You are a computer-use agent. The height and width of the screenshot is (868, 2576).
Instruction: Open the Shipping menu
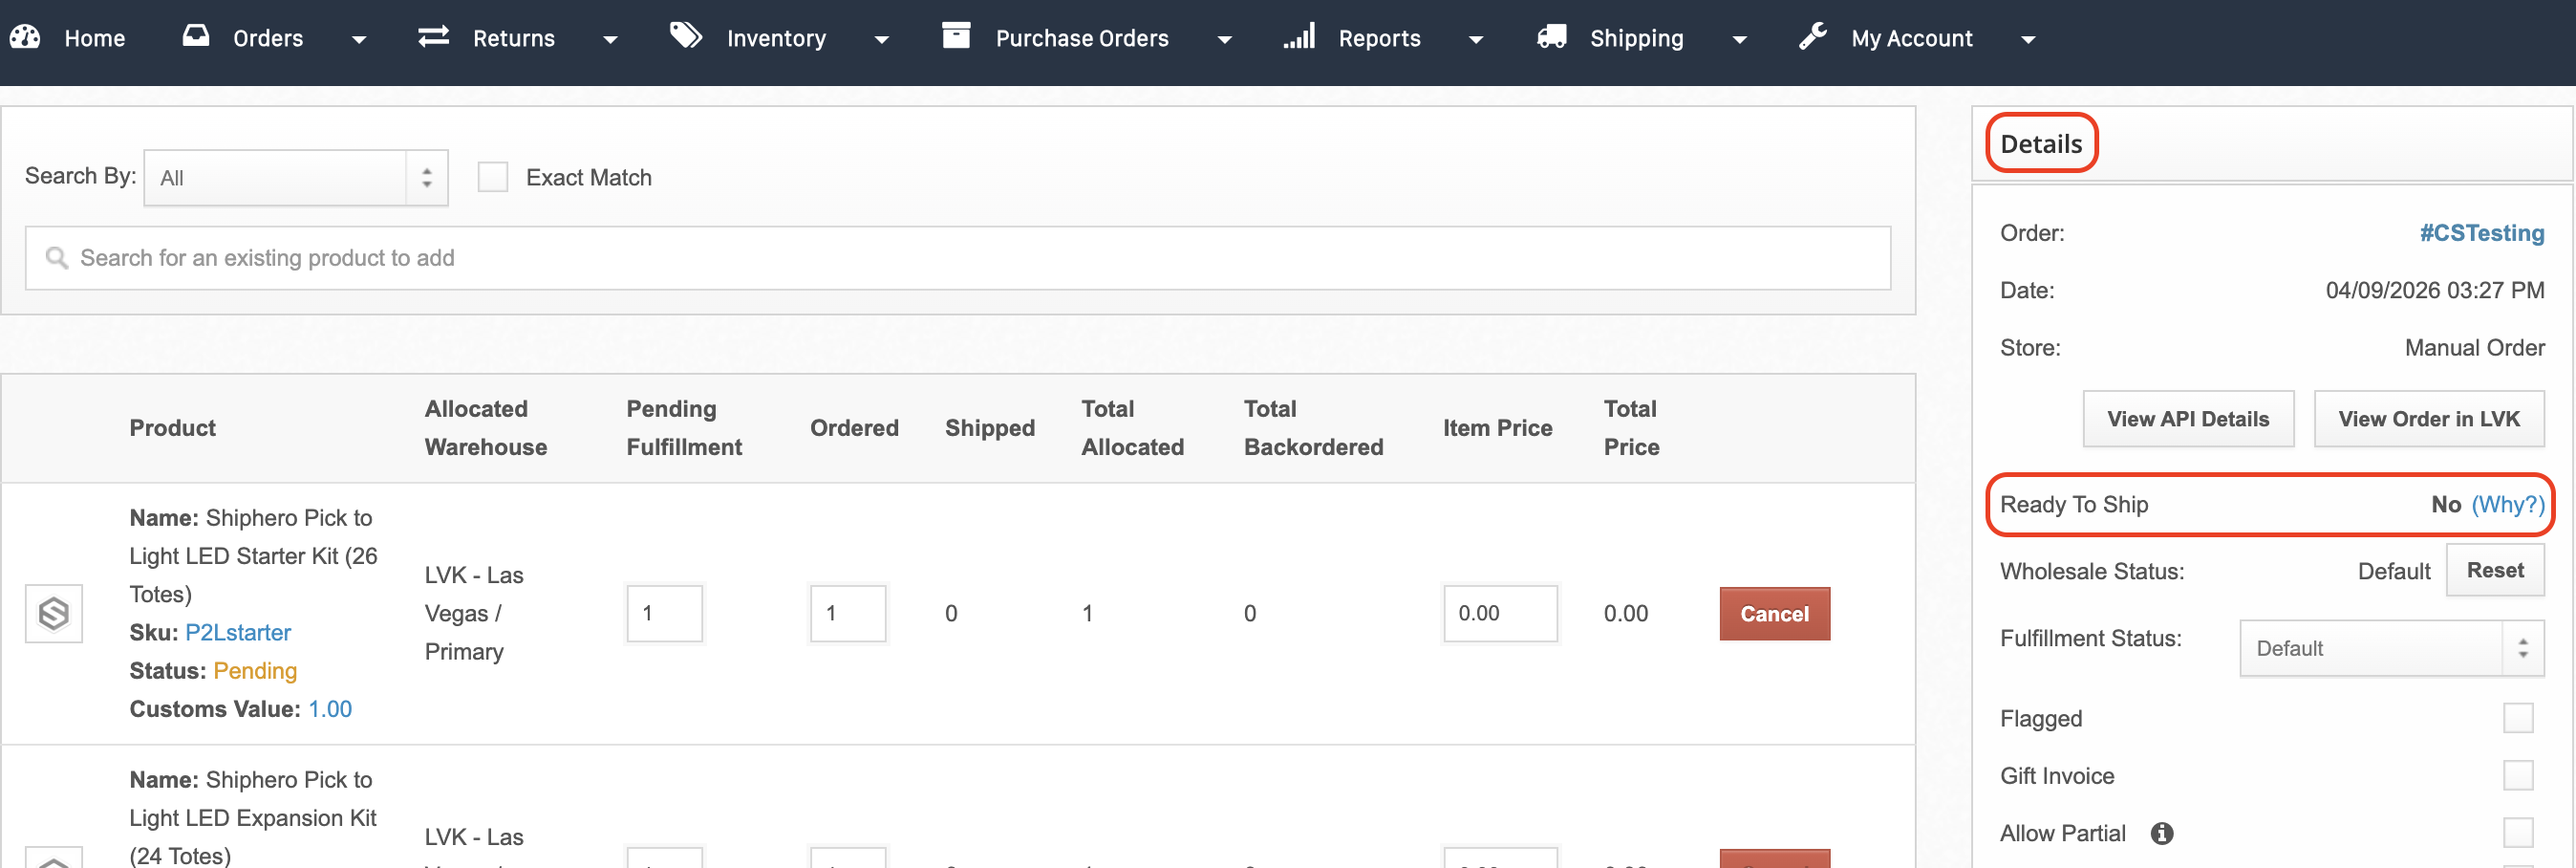(x=1636, y=38)
